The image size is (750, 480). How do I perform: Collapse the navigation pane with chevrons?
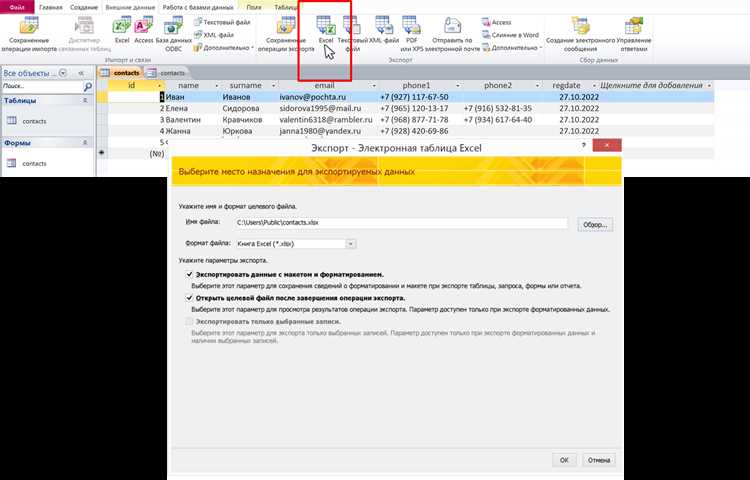click(81, 73)
